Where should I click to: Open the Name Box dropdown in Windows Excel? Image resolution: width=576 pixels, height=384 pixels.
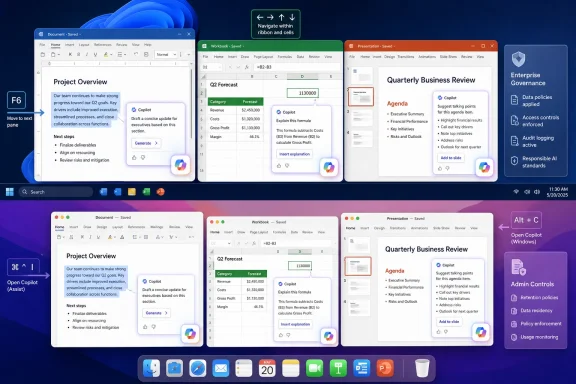tap(220, 67)
